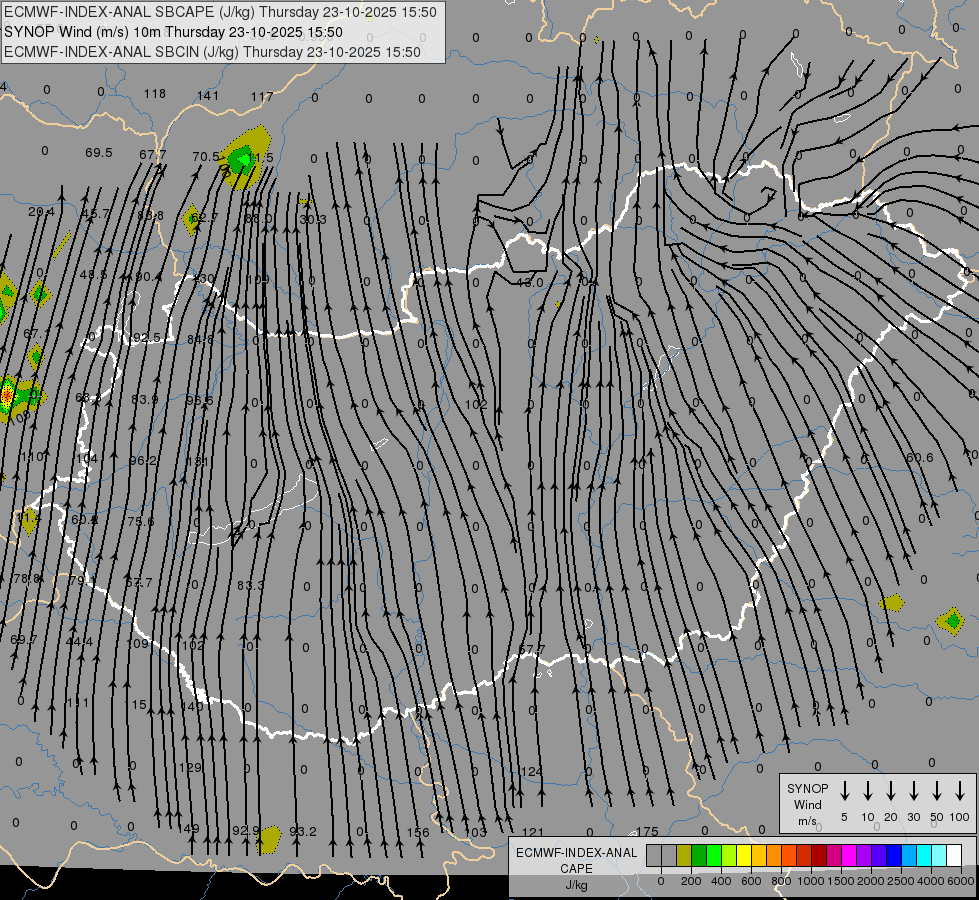
Task: Select the cyan 4000 J/kg CAPE swatch
Action: 923,855
